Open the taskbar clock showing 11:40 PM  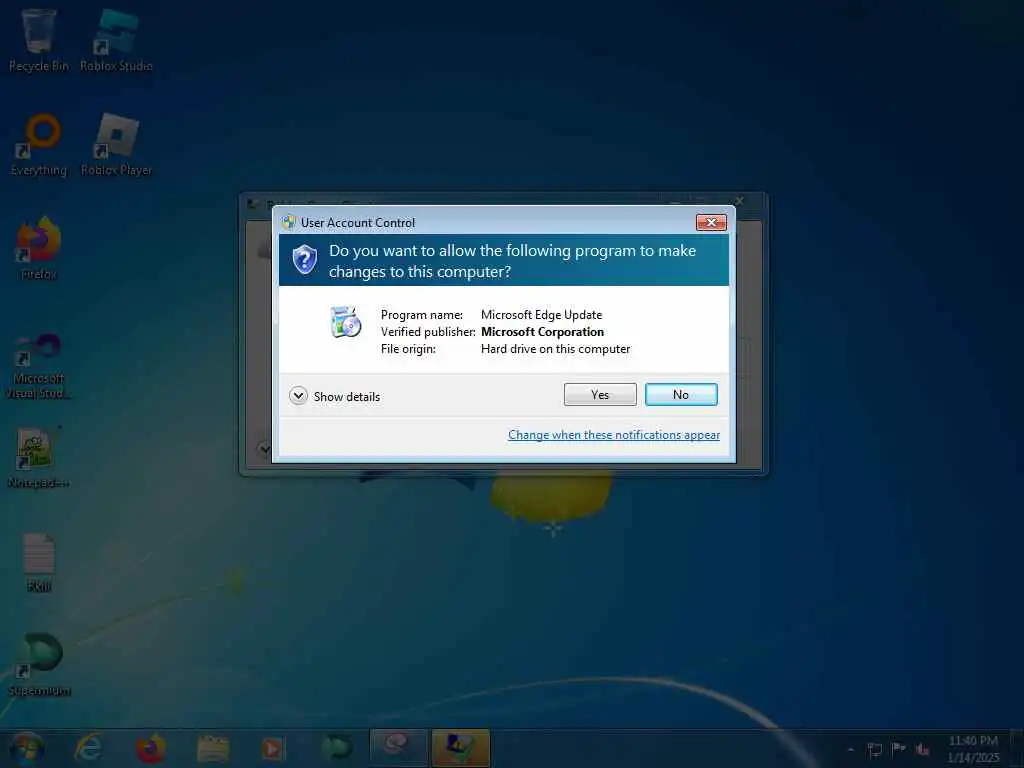(973, 748)
